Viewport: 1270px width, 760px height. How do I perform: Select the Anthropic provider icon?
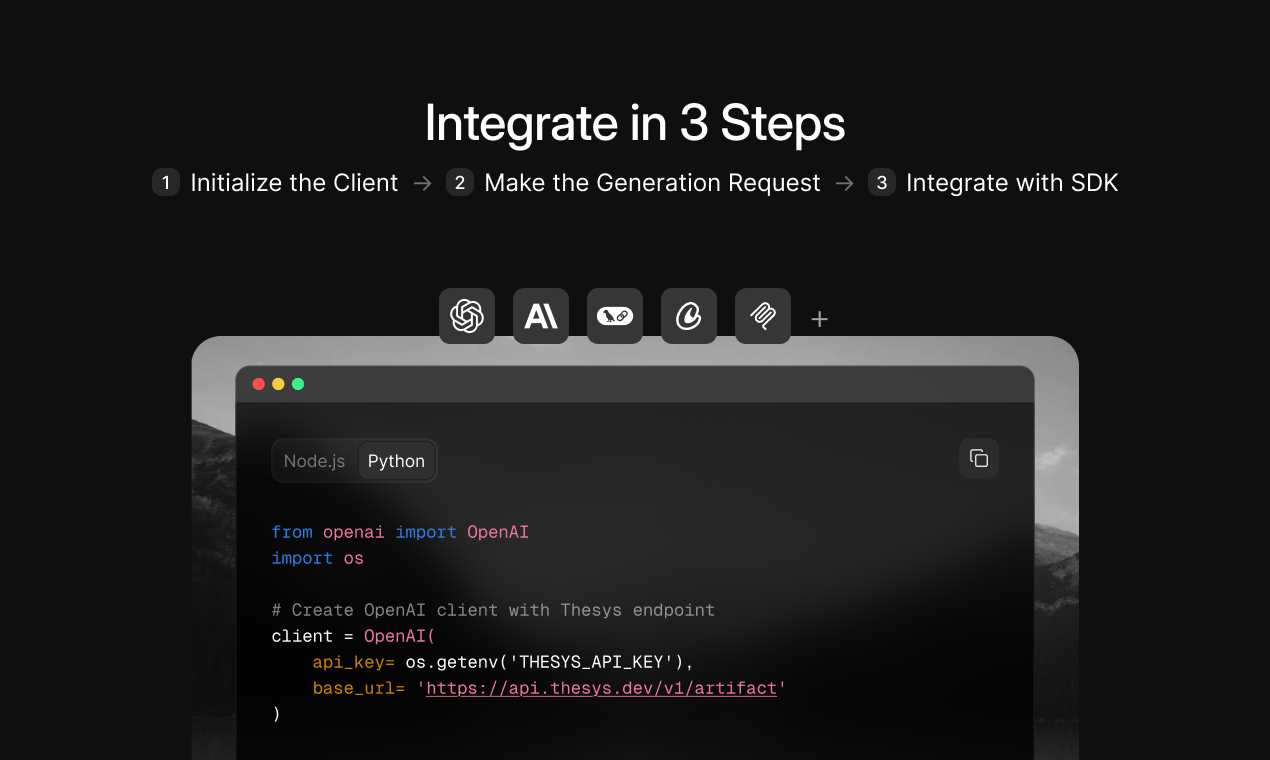(x=540, y=316)
